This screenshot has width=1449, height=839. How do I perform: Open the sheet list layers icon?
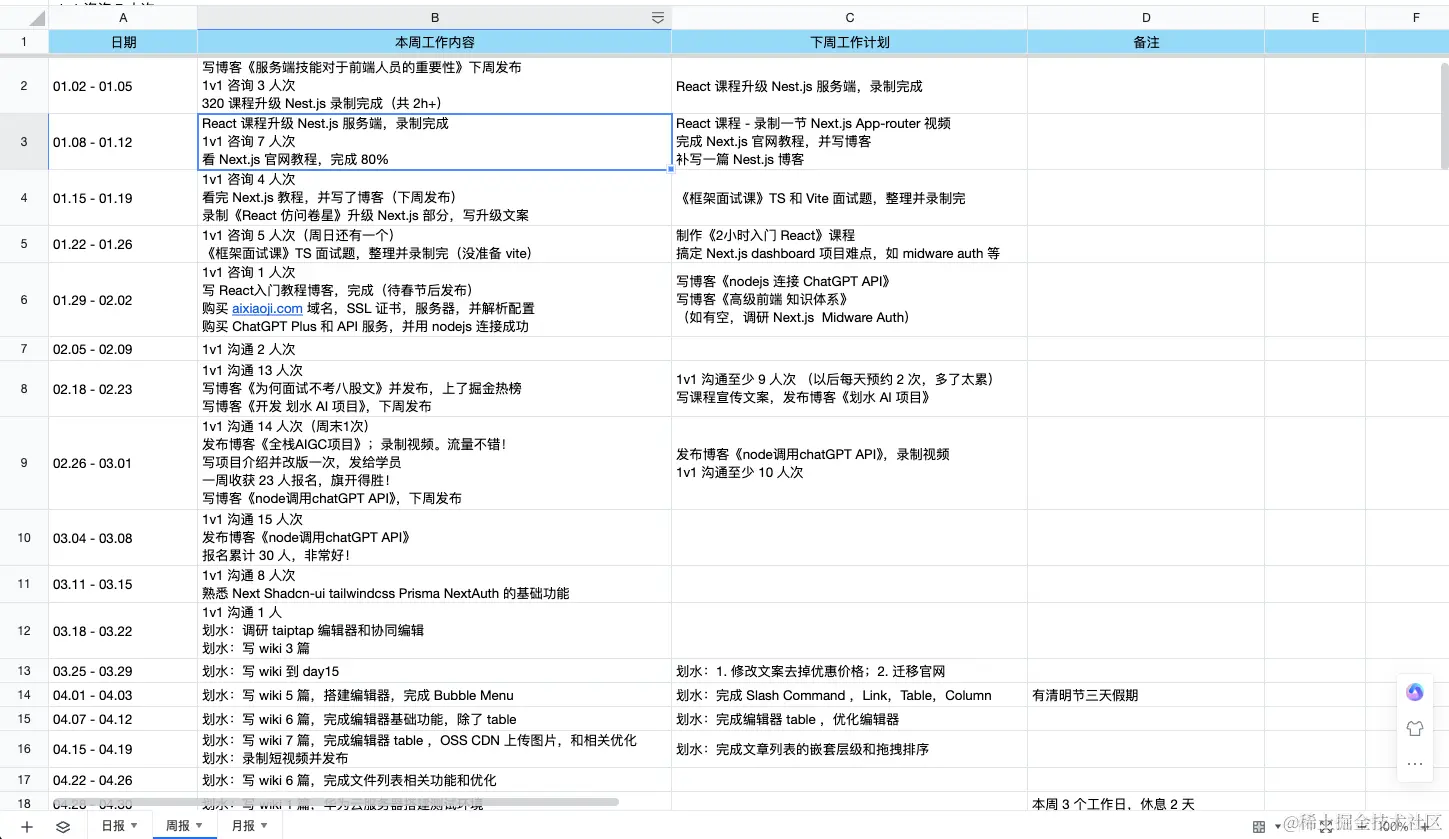[63, 826]
